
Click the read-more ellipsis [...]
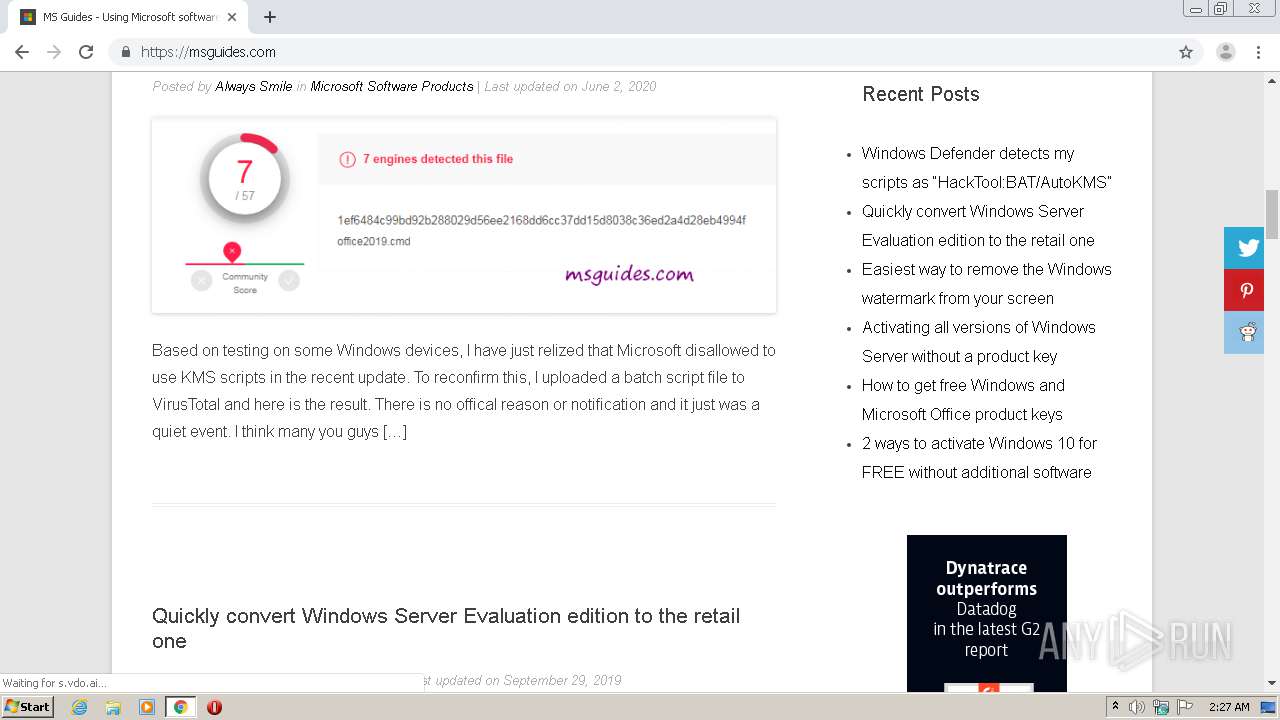click(x=395, y=432)
